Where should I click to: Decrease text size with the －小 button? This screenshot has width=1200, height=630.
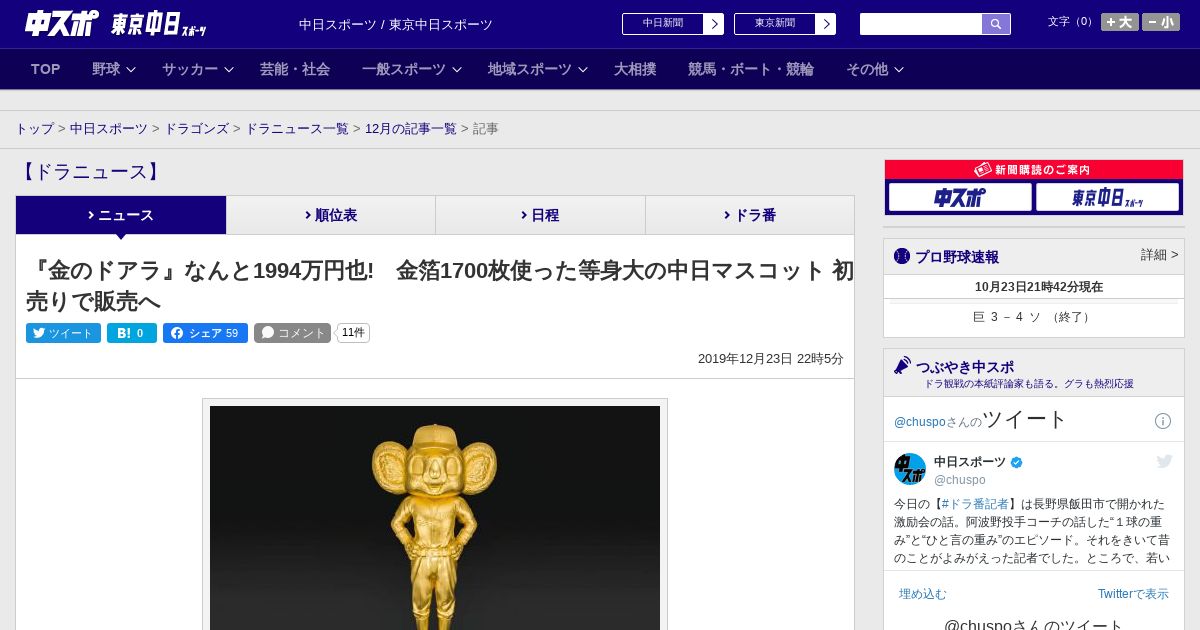click(1161, 22)
